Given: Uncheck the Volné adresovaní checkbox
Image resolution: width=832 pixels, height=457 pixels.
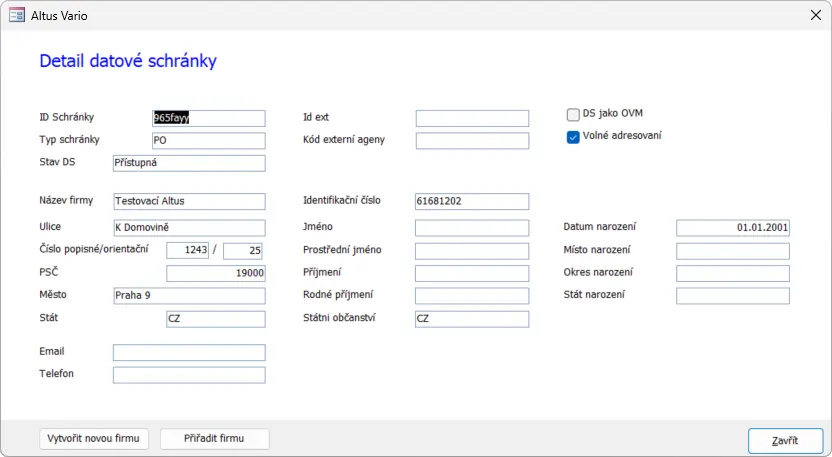Looking at the screenshot, I should coord(573,137).
